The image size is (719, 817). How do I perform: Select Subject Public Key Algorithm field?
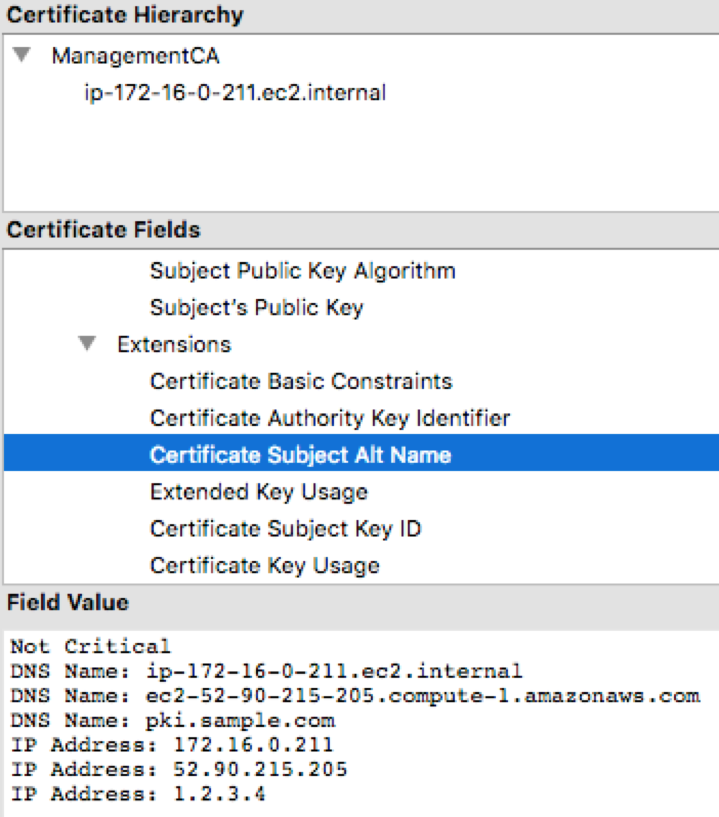(302, 270)
